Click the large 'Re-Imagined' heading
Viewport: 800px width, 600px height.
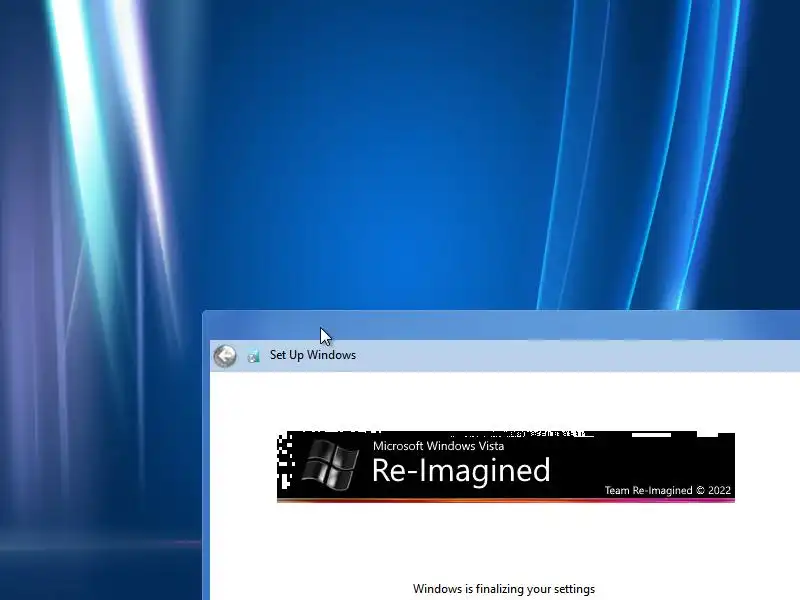(x=461, y=470)
